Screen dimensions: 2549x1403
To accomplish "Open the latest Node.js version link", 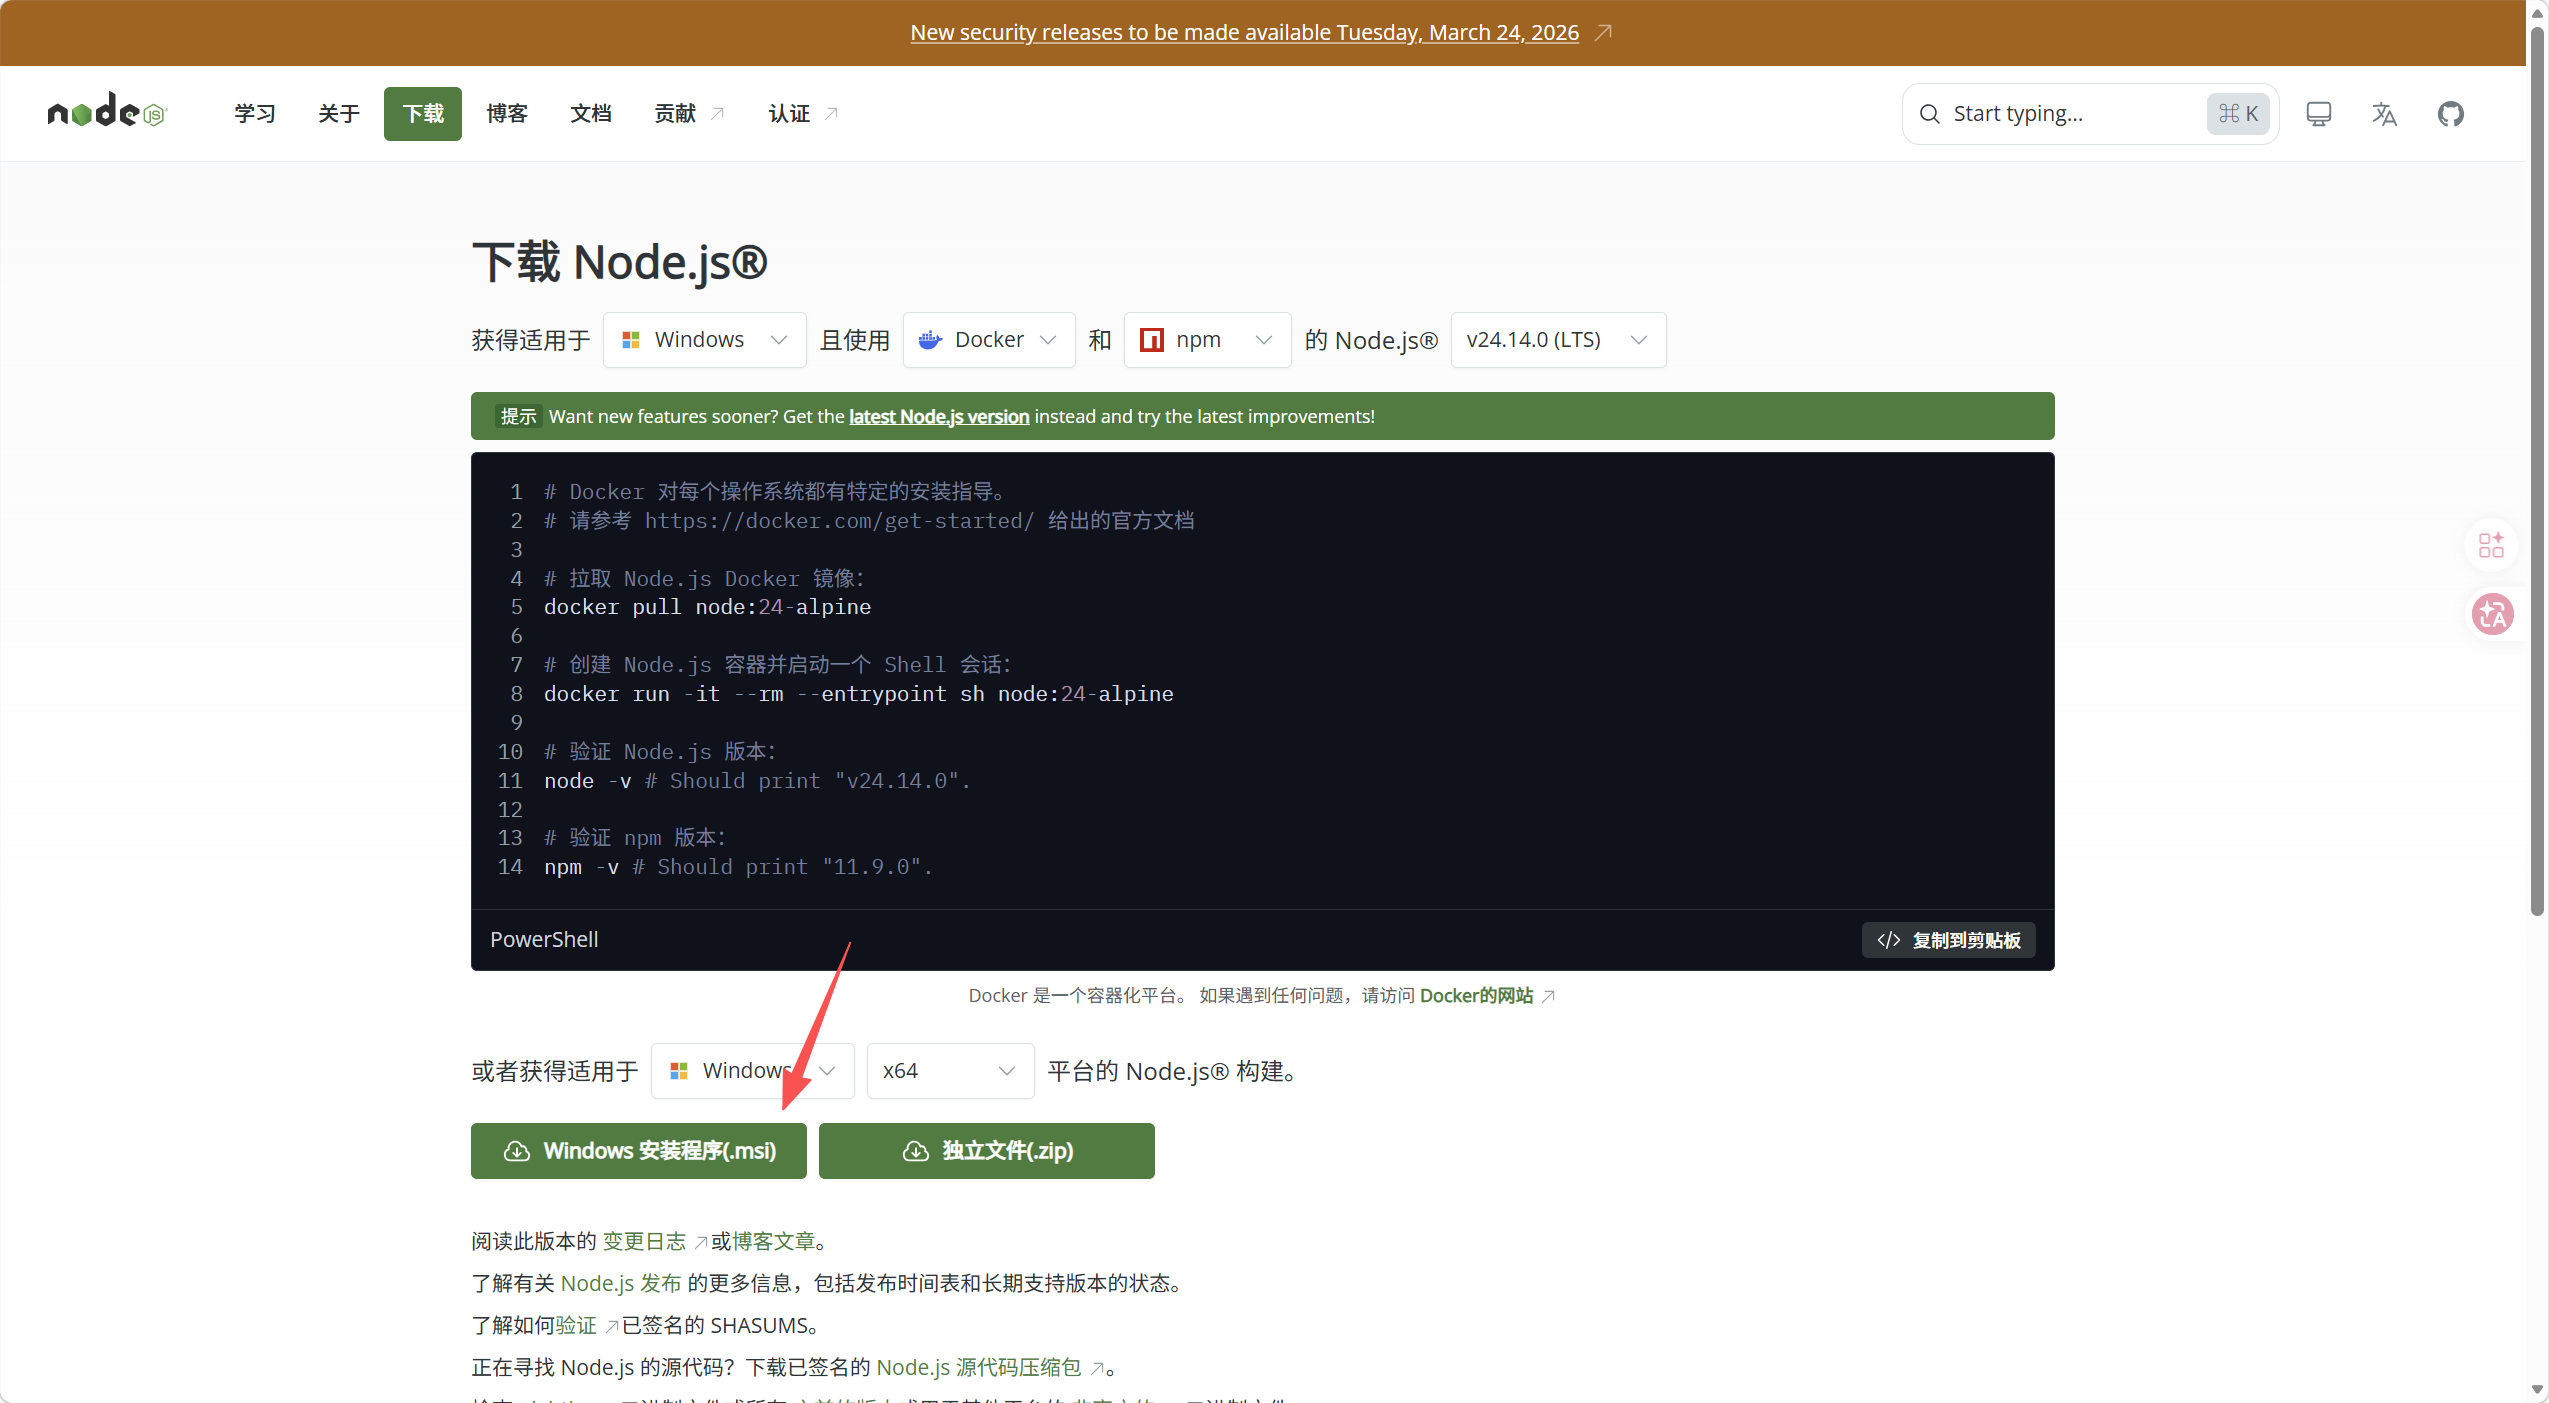I will (x=938, y=417).
